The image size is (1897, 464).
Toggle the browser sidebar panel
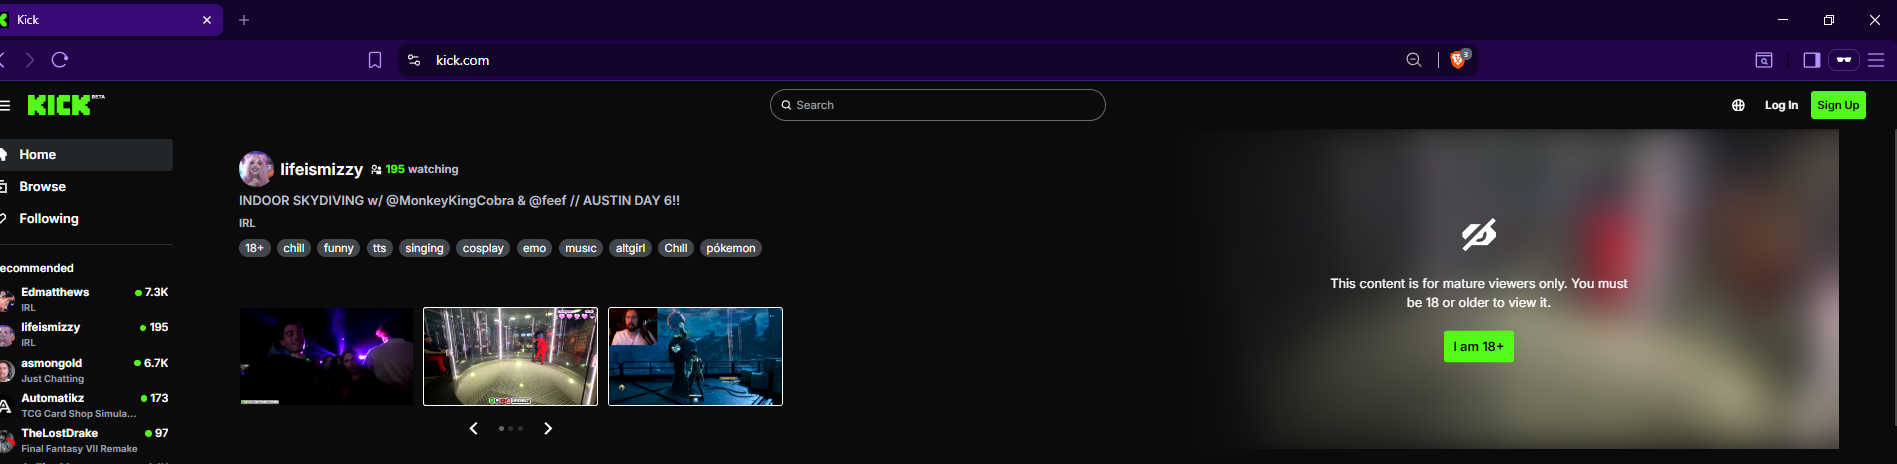(1811, 60)
